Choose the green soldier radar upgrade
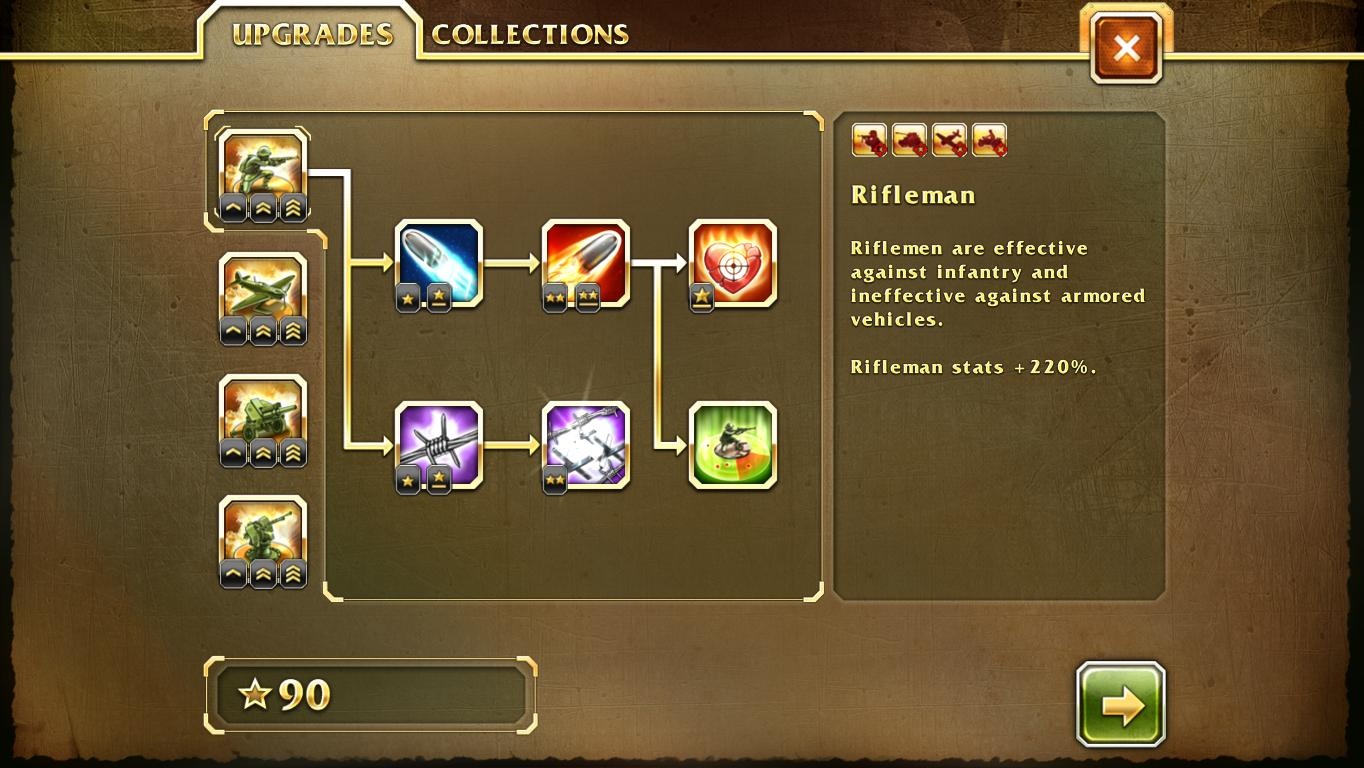The height and width of the screenshot is (768, 1364). 733,445
